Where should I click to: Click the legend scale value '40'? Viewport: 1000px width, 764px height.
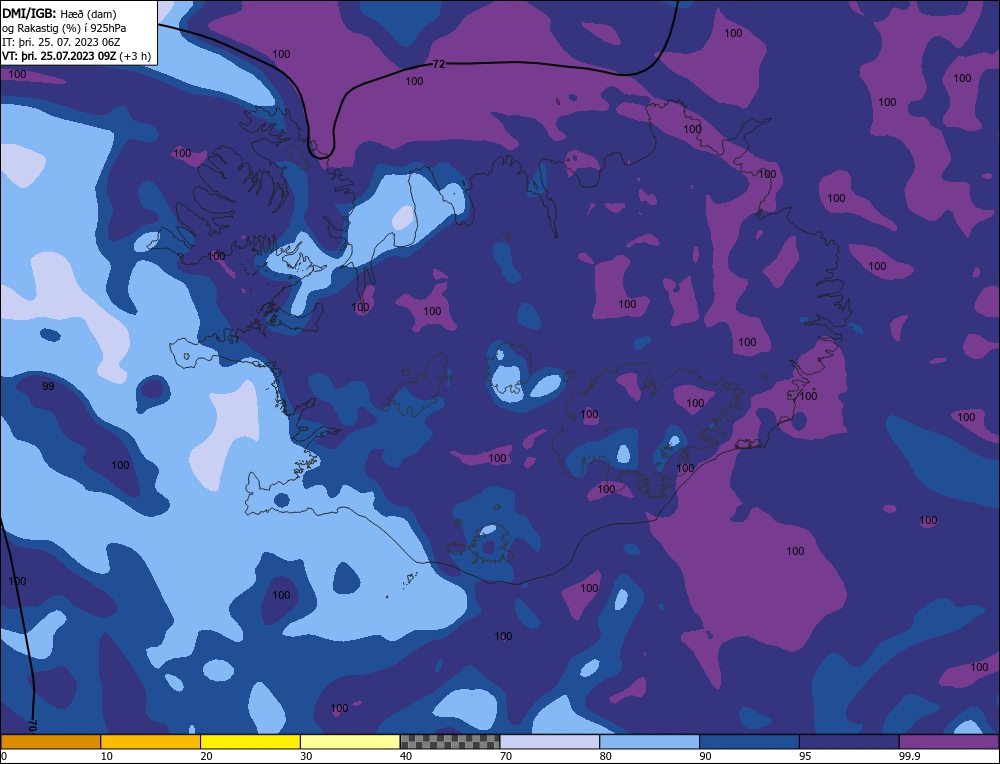406,756
